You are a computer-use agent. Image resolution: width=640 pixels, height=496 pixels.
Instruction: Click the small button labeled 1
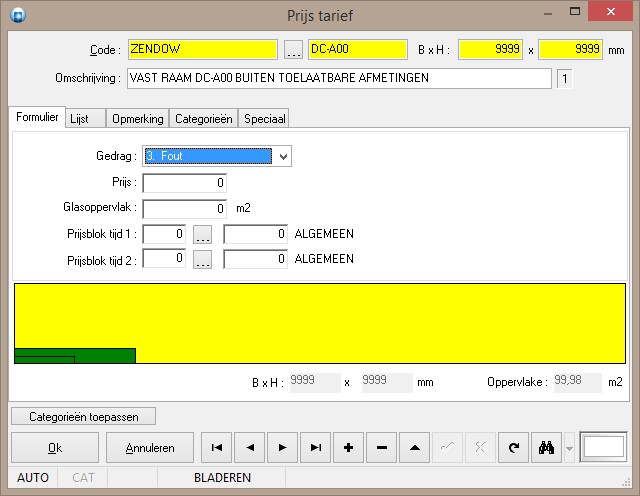coord(564,78)
